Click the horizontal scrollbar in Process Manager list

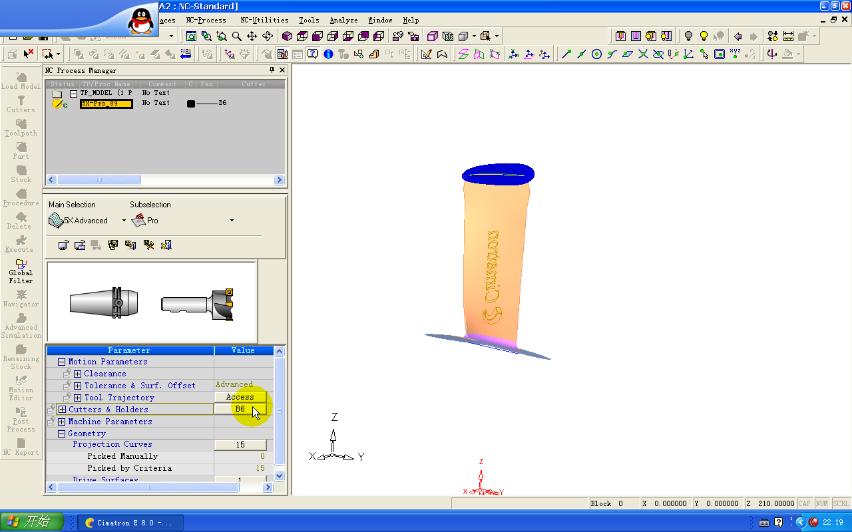tap(165, 180)
